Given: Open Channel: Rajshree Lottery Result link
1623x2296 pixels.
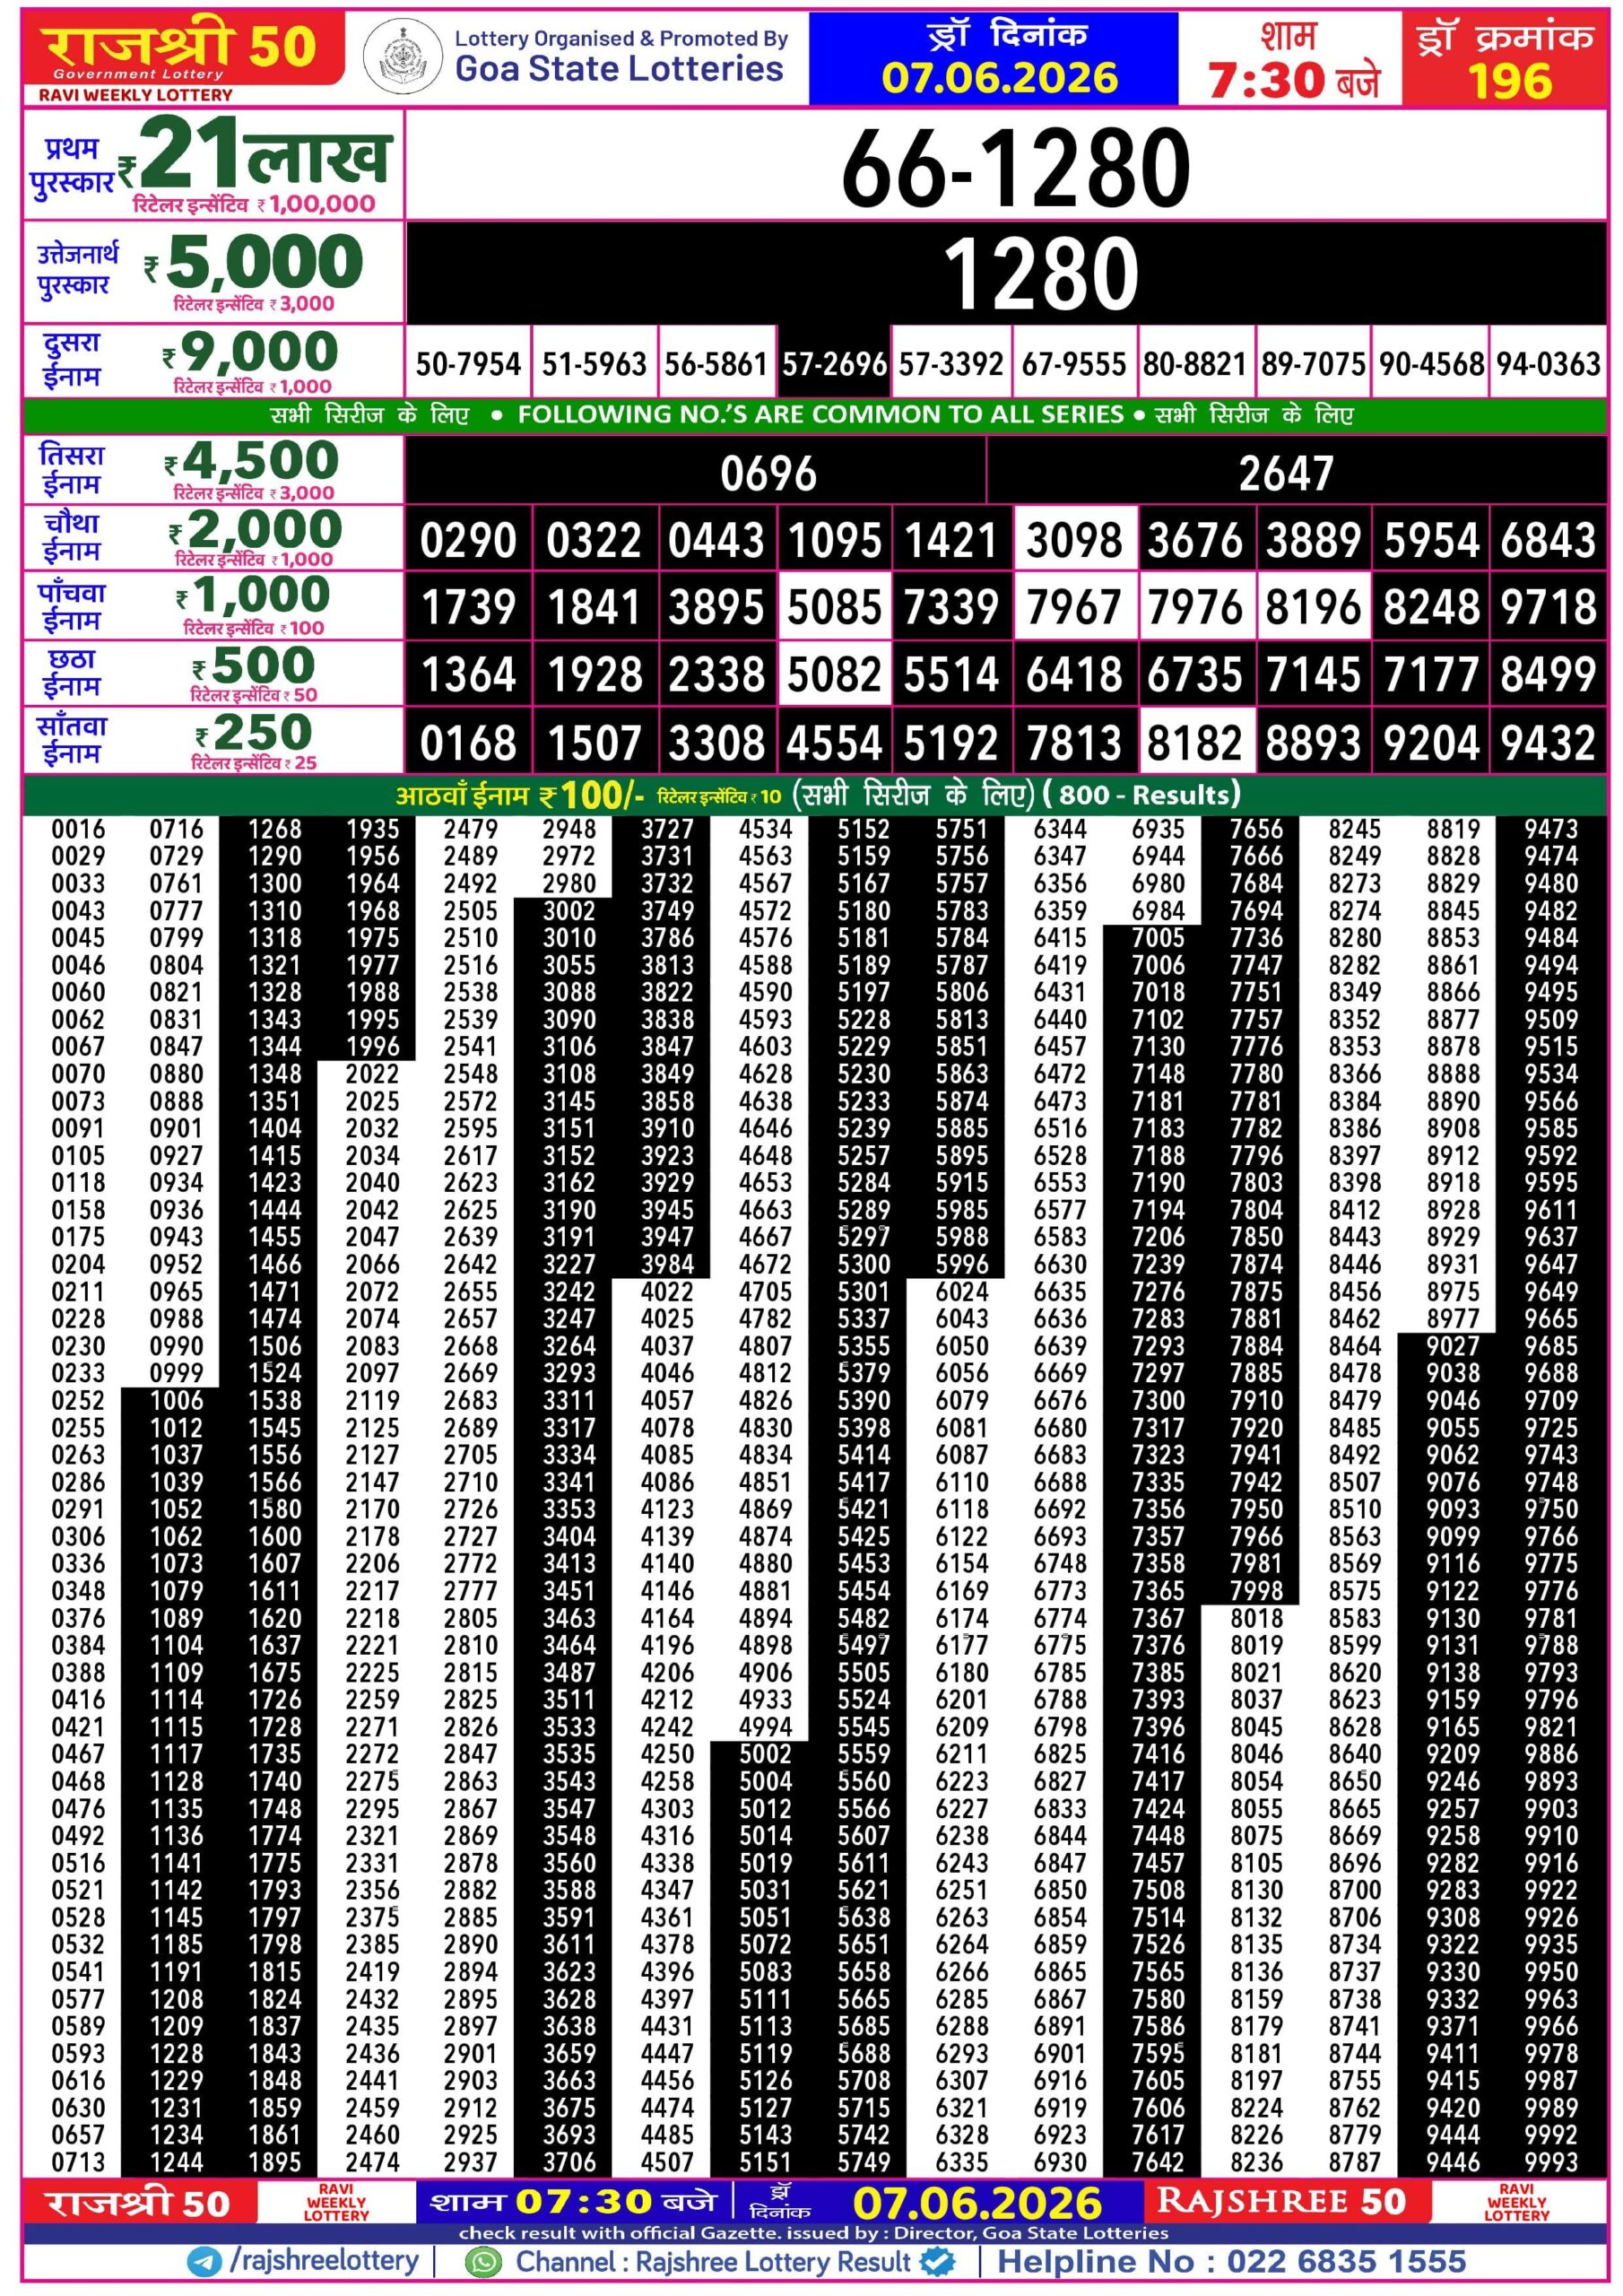Looking at the screenshot, I should 712,2262.
